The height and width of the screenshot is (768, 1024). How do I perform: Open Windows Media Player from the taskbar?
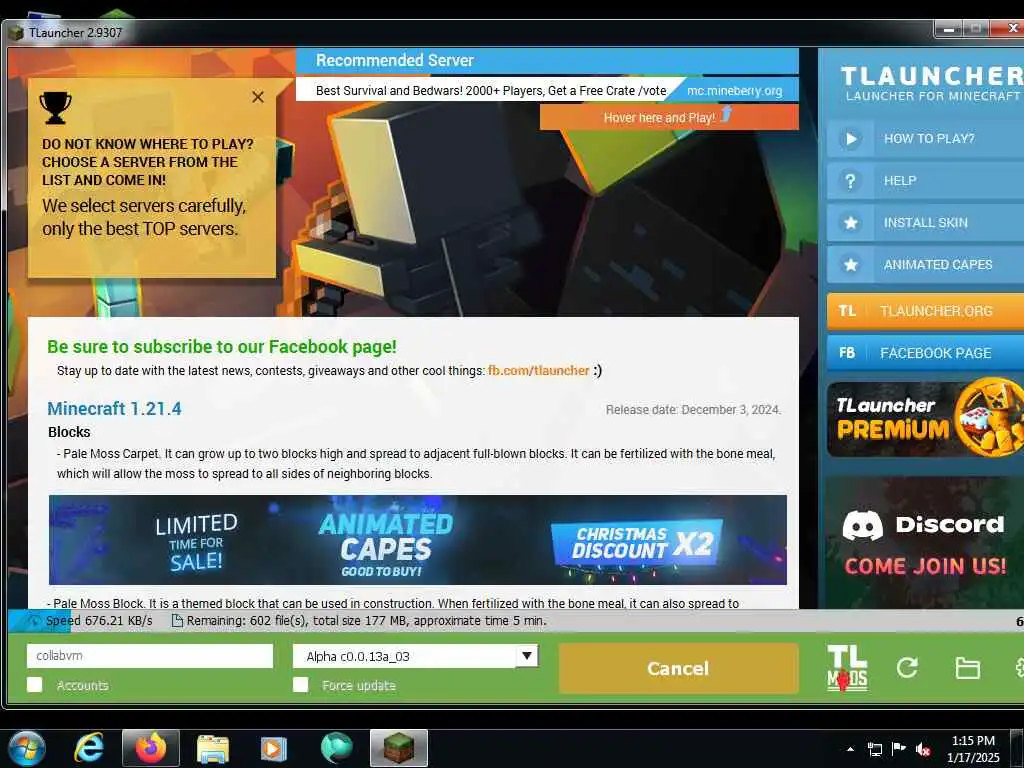[274, 748]
